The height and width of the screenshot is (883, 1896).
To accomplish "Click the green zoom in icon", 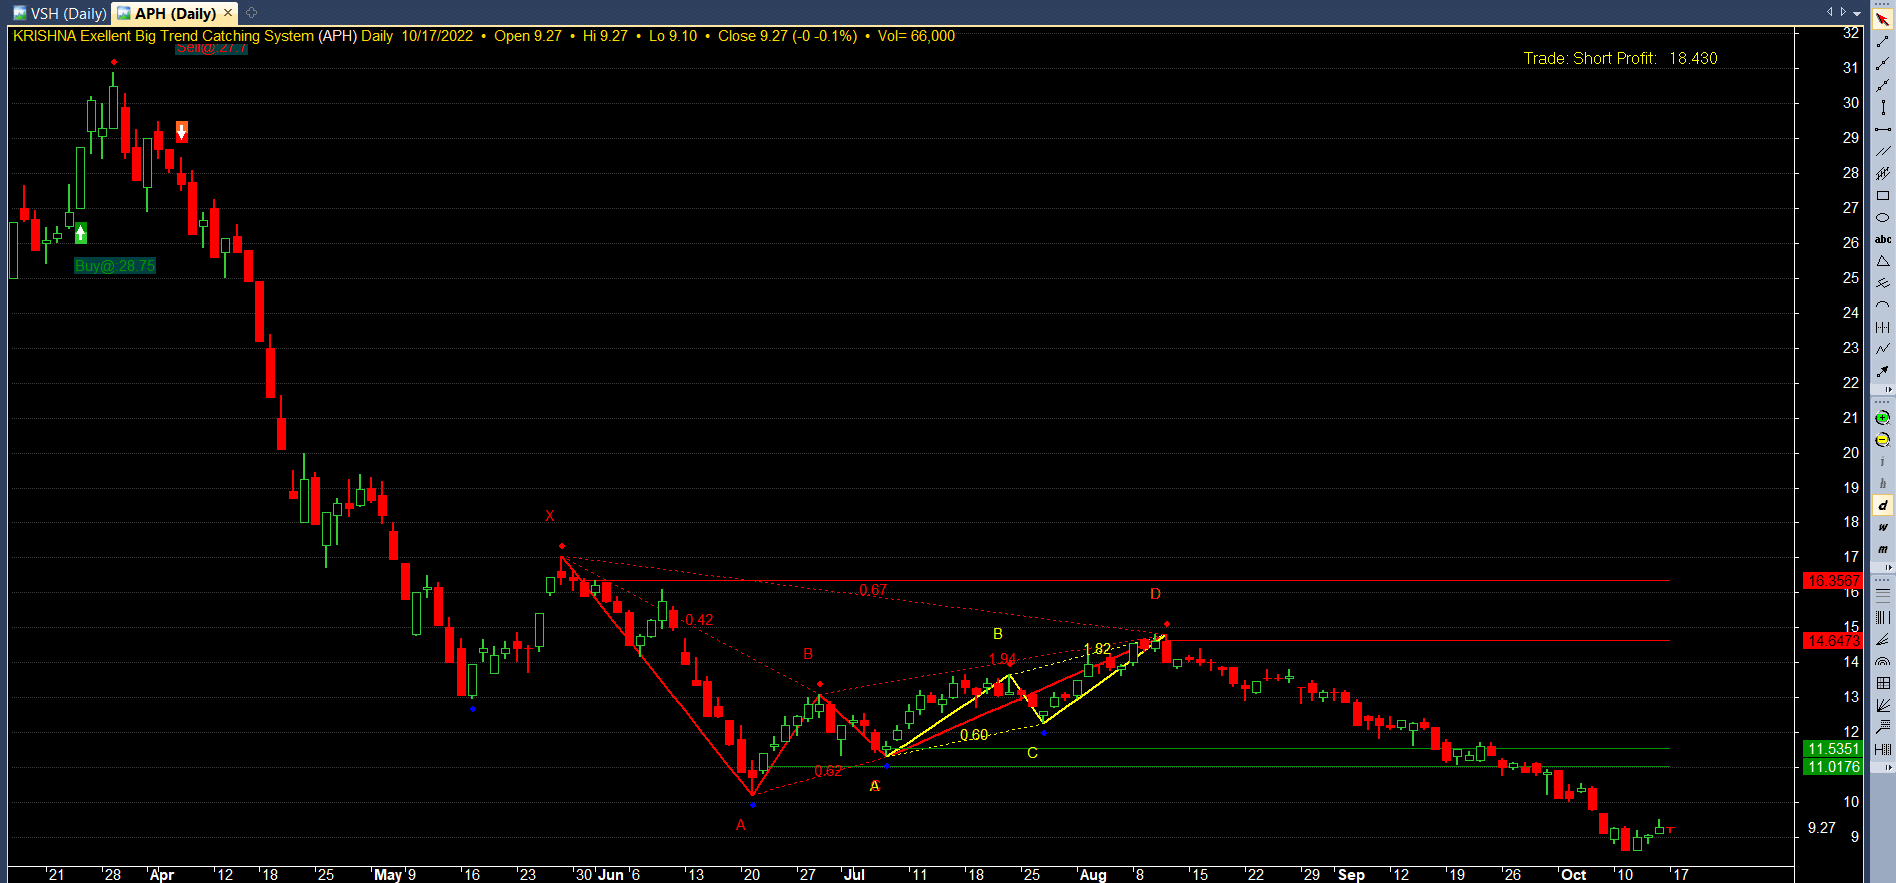I will coord(1883,418).
